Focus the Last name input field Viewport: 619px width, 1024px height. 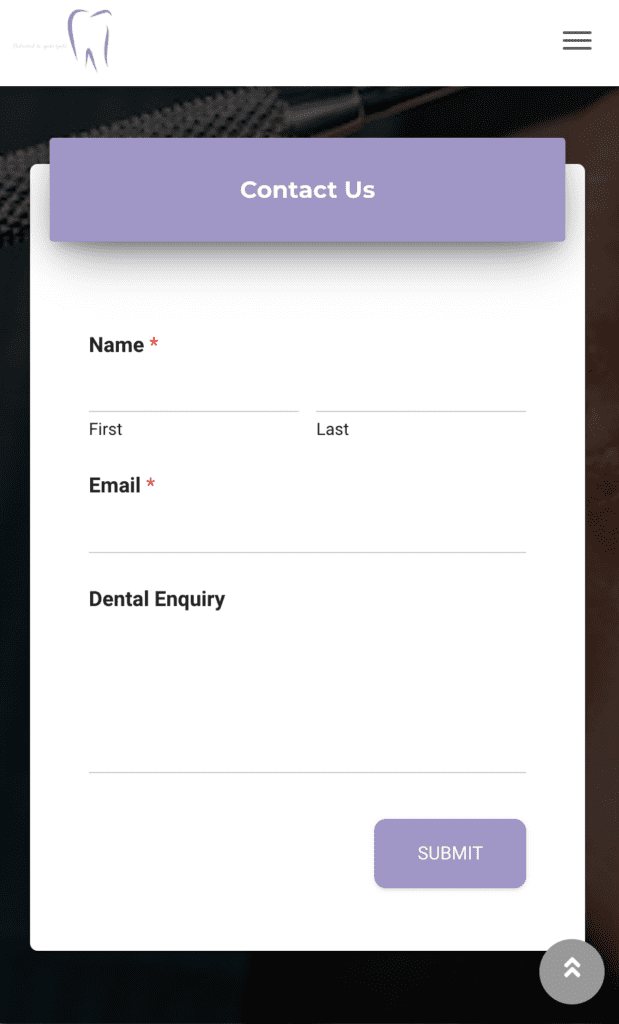coord(420,391)
